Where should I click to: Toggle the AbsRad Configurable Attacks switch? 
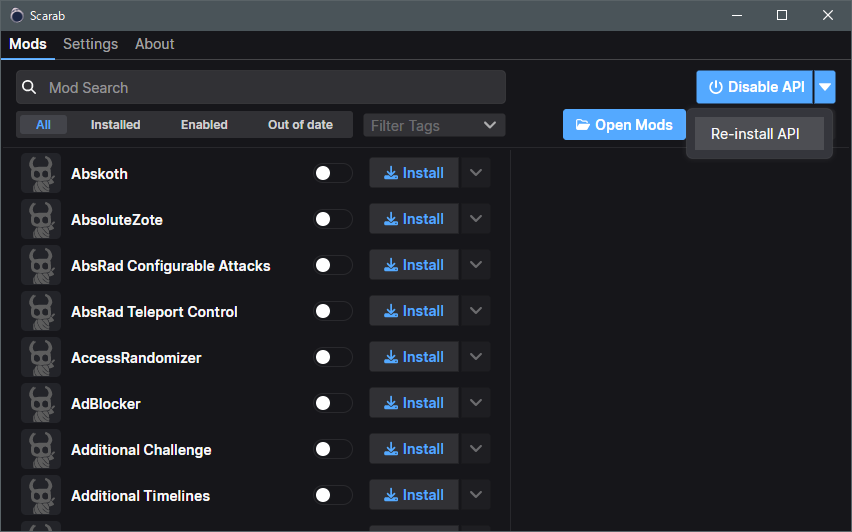coord(333,266)
